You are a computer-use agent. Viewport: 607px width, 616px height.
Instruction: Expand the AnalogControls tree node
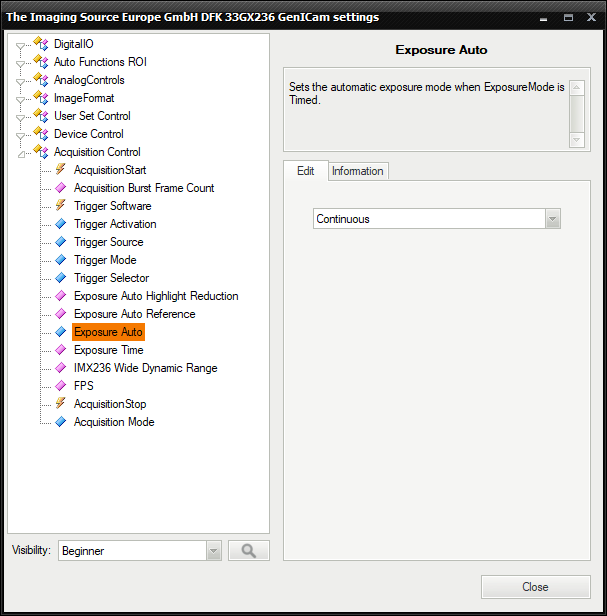click(x=20, y=82)
